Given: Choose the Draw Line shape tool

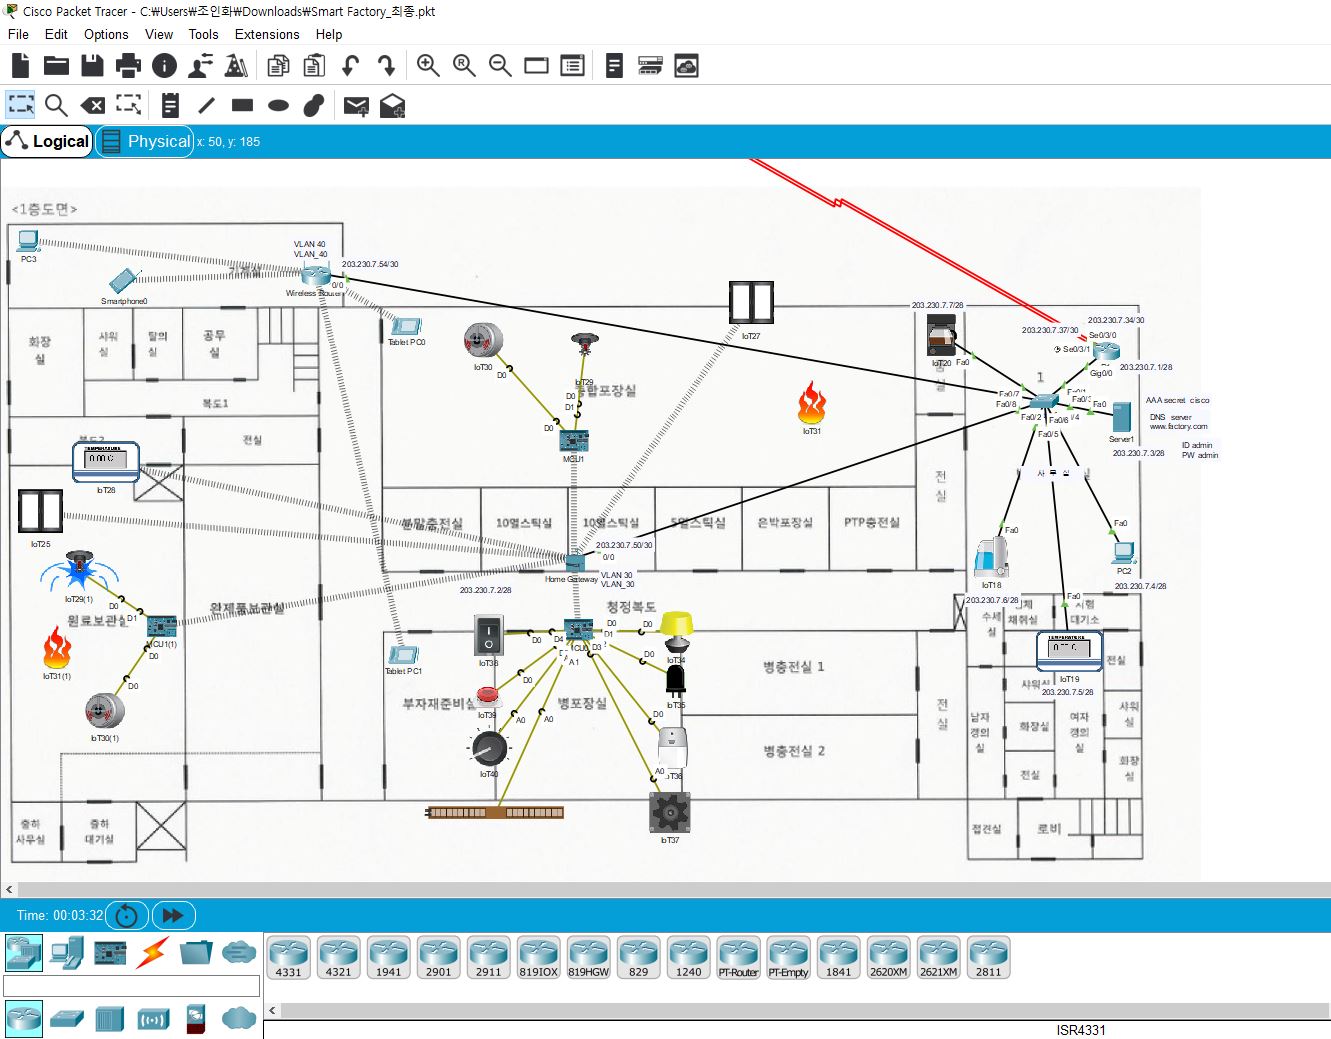Looking at the screenshot, I should pos(207,104).
